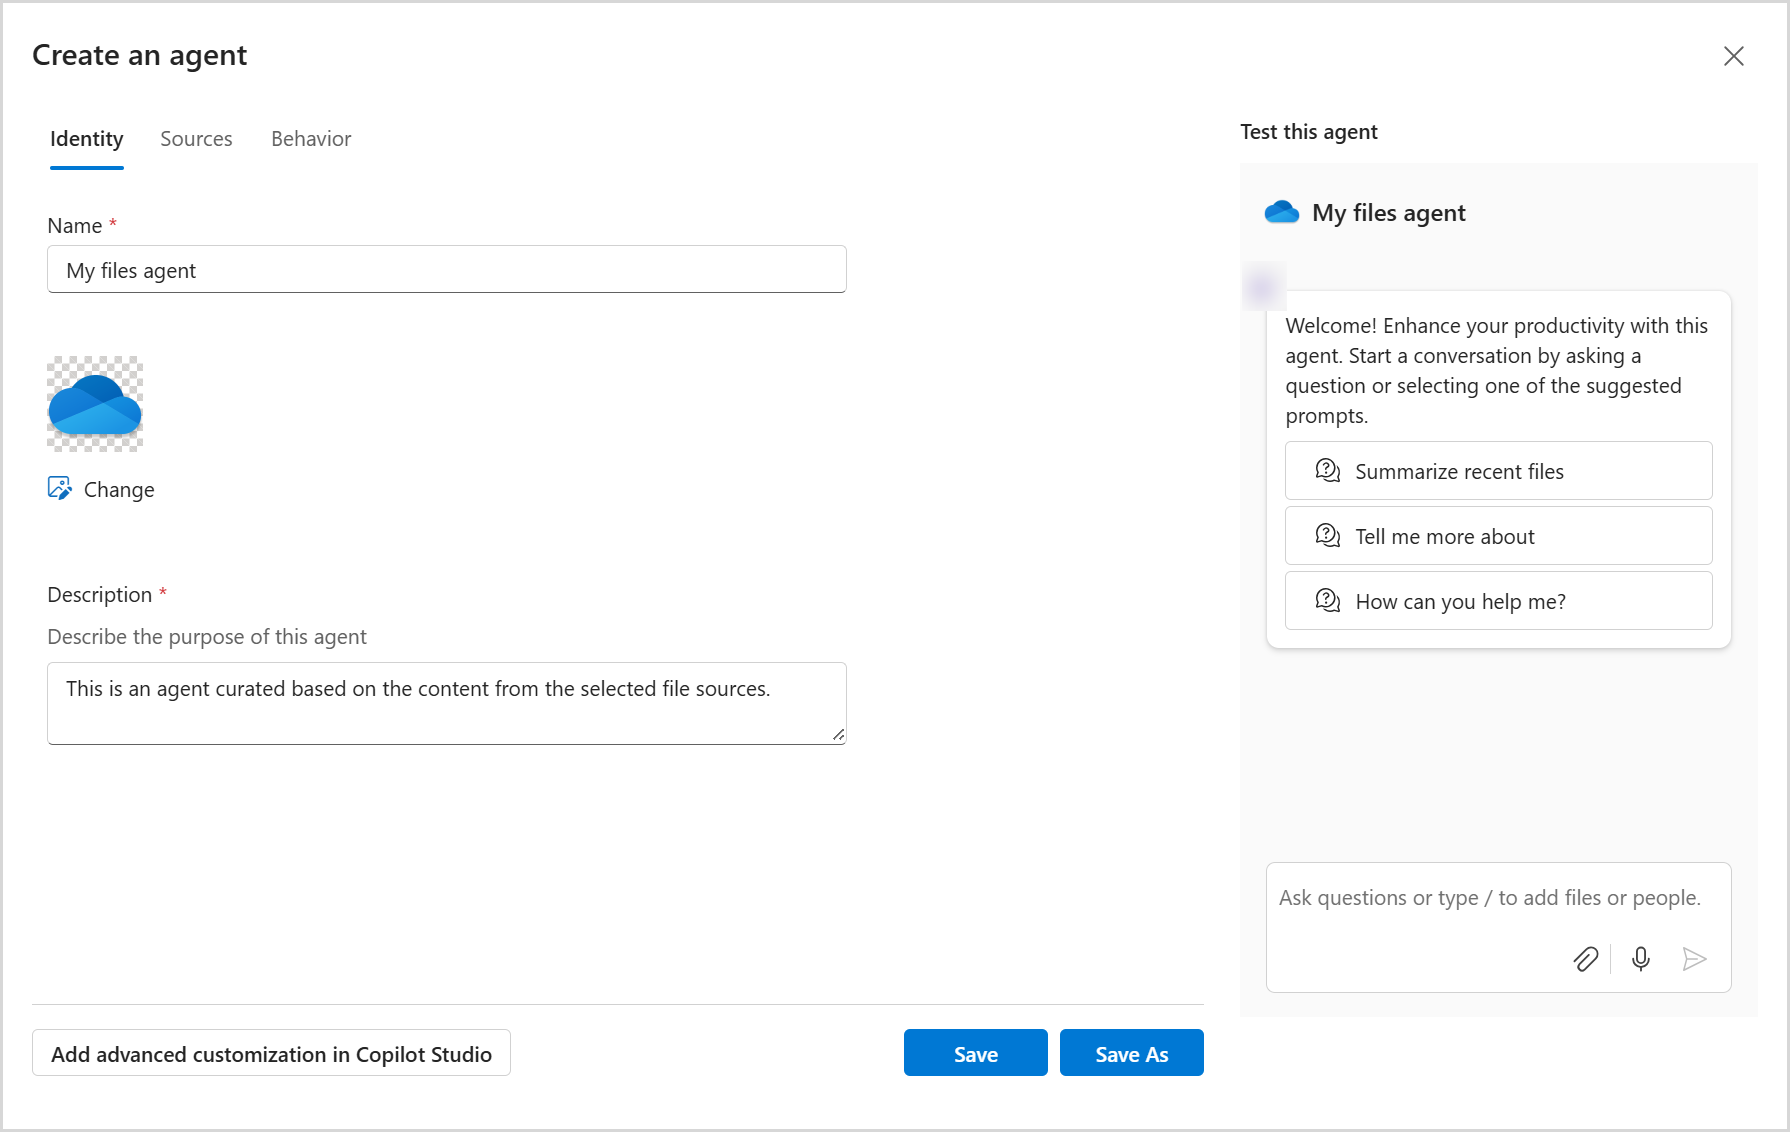
Task: Click the OneDrive cloud agent logo thumbnail
Action: point(94,403)
